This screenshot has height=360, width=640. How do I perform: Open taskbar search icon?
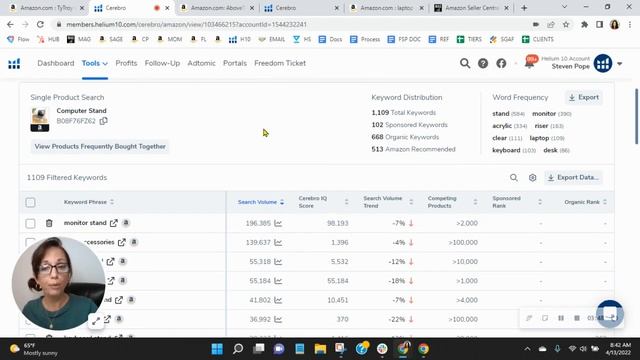(238, 349)
